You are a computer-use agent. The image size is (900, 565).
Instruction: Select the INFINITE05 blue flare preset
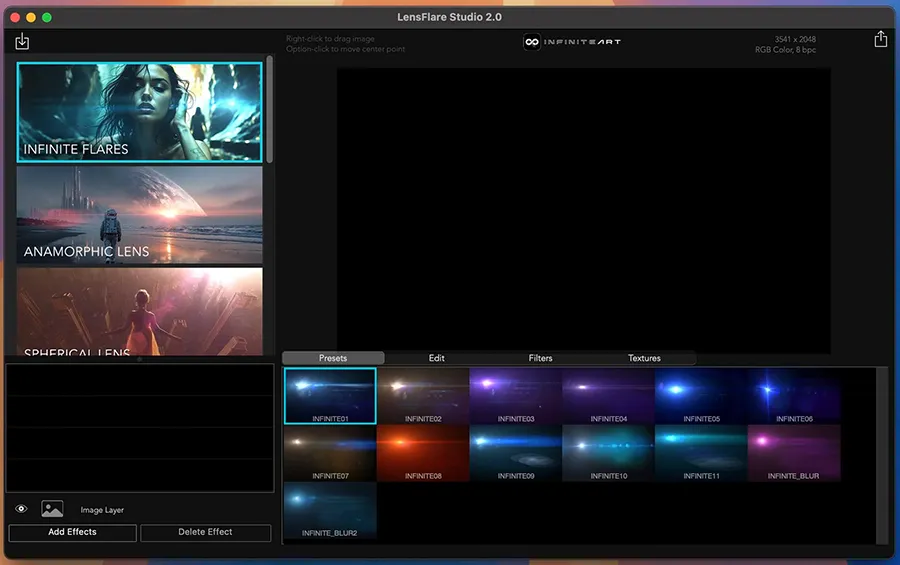[701, 396]
